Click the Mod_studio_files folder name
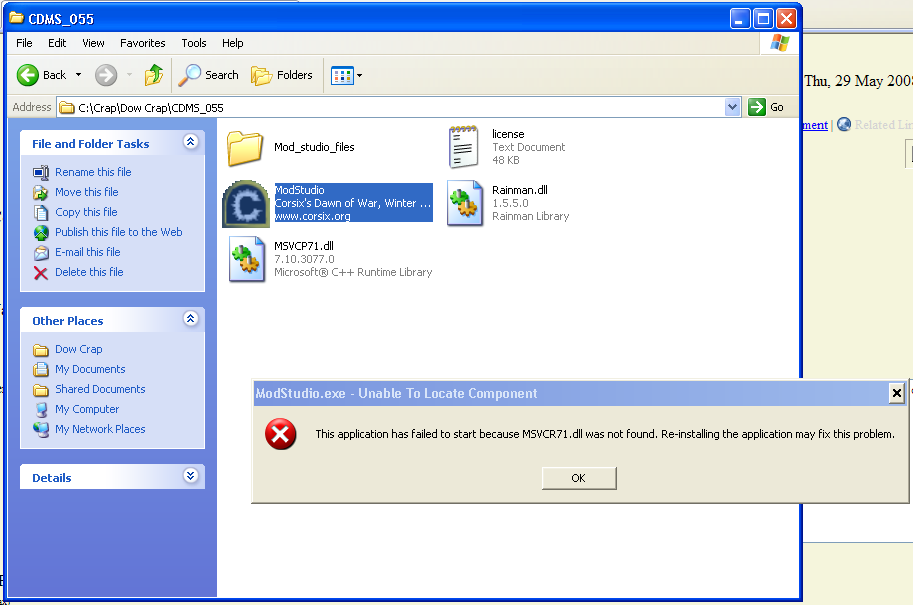Viewport: 913px width, 605px height. click(314, 147)
